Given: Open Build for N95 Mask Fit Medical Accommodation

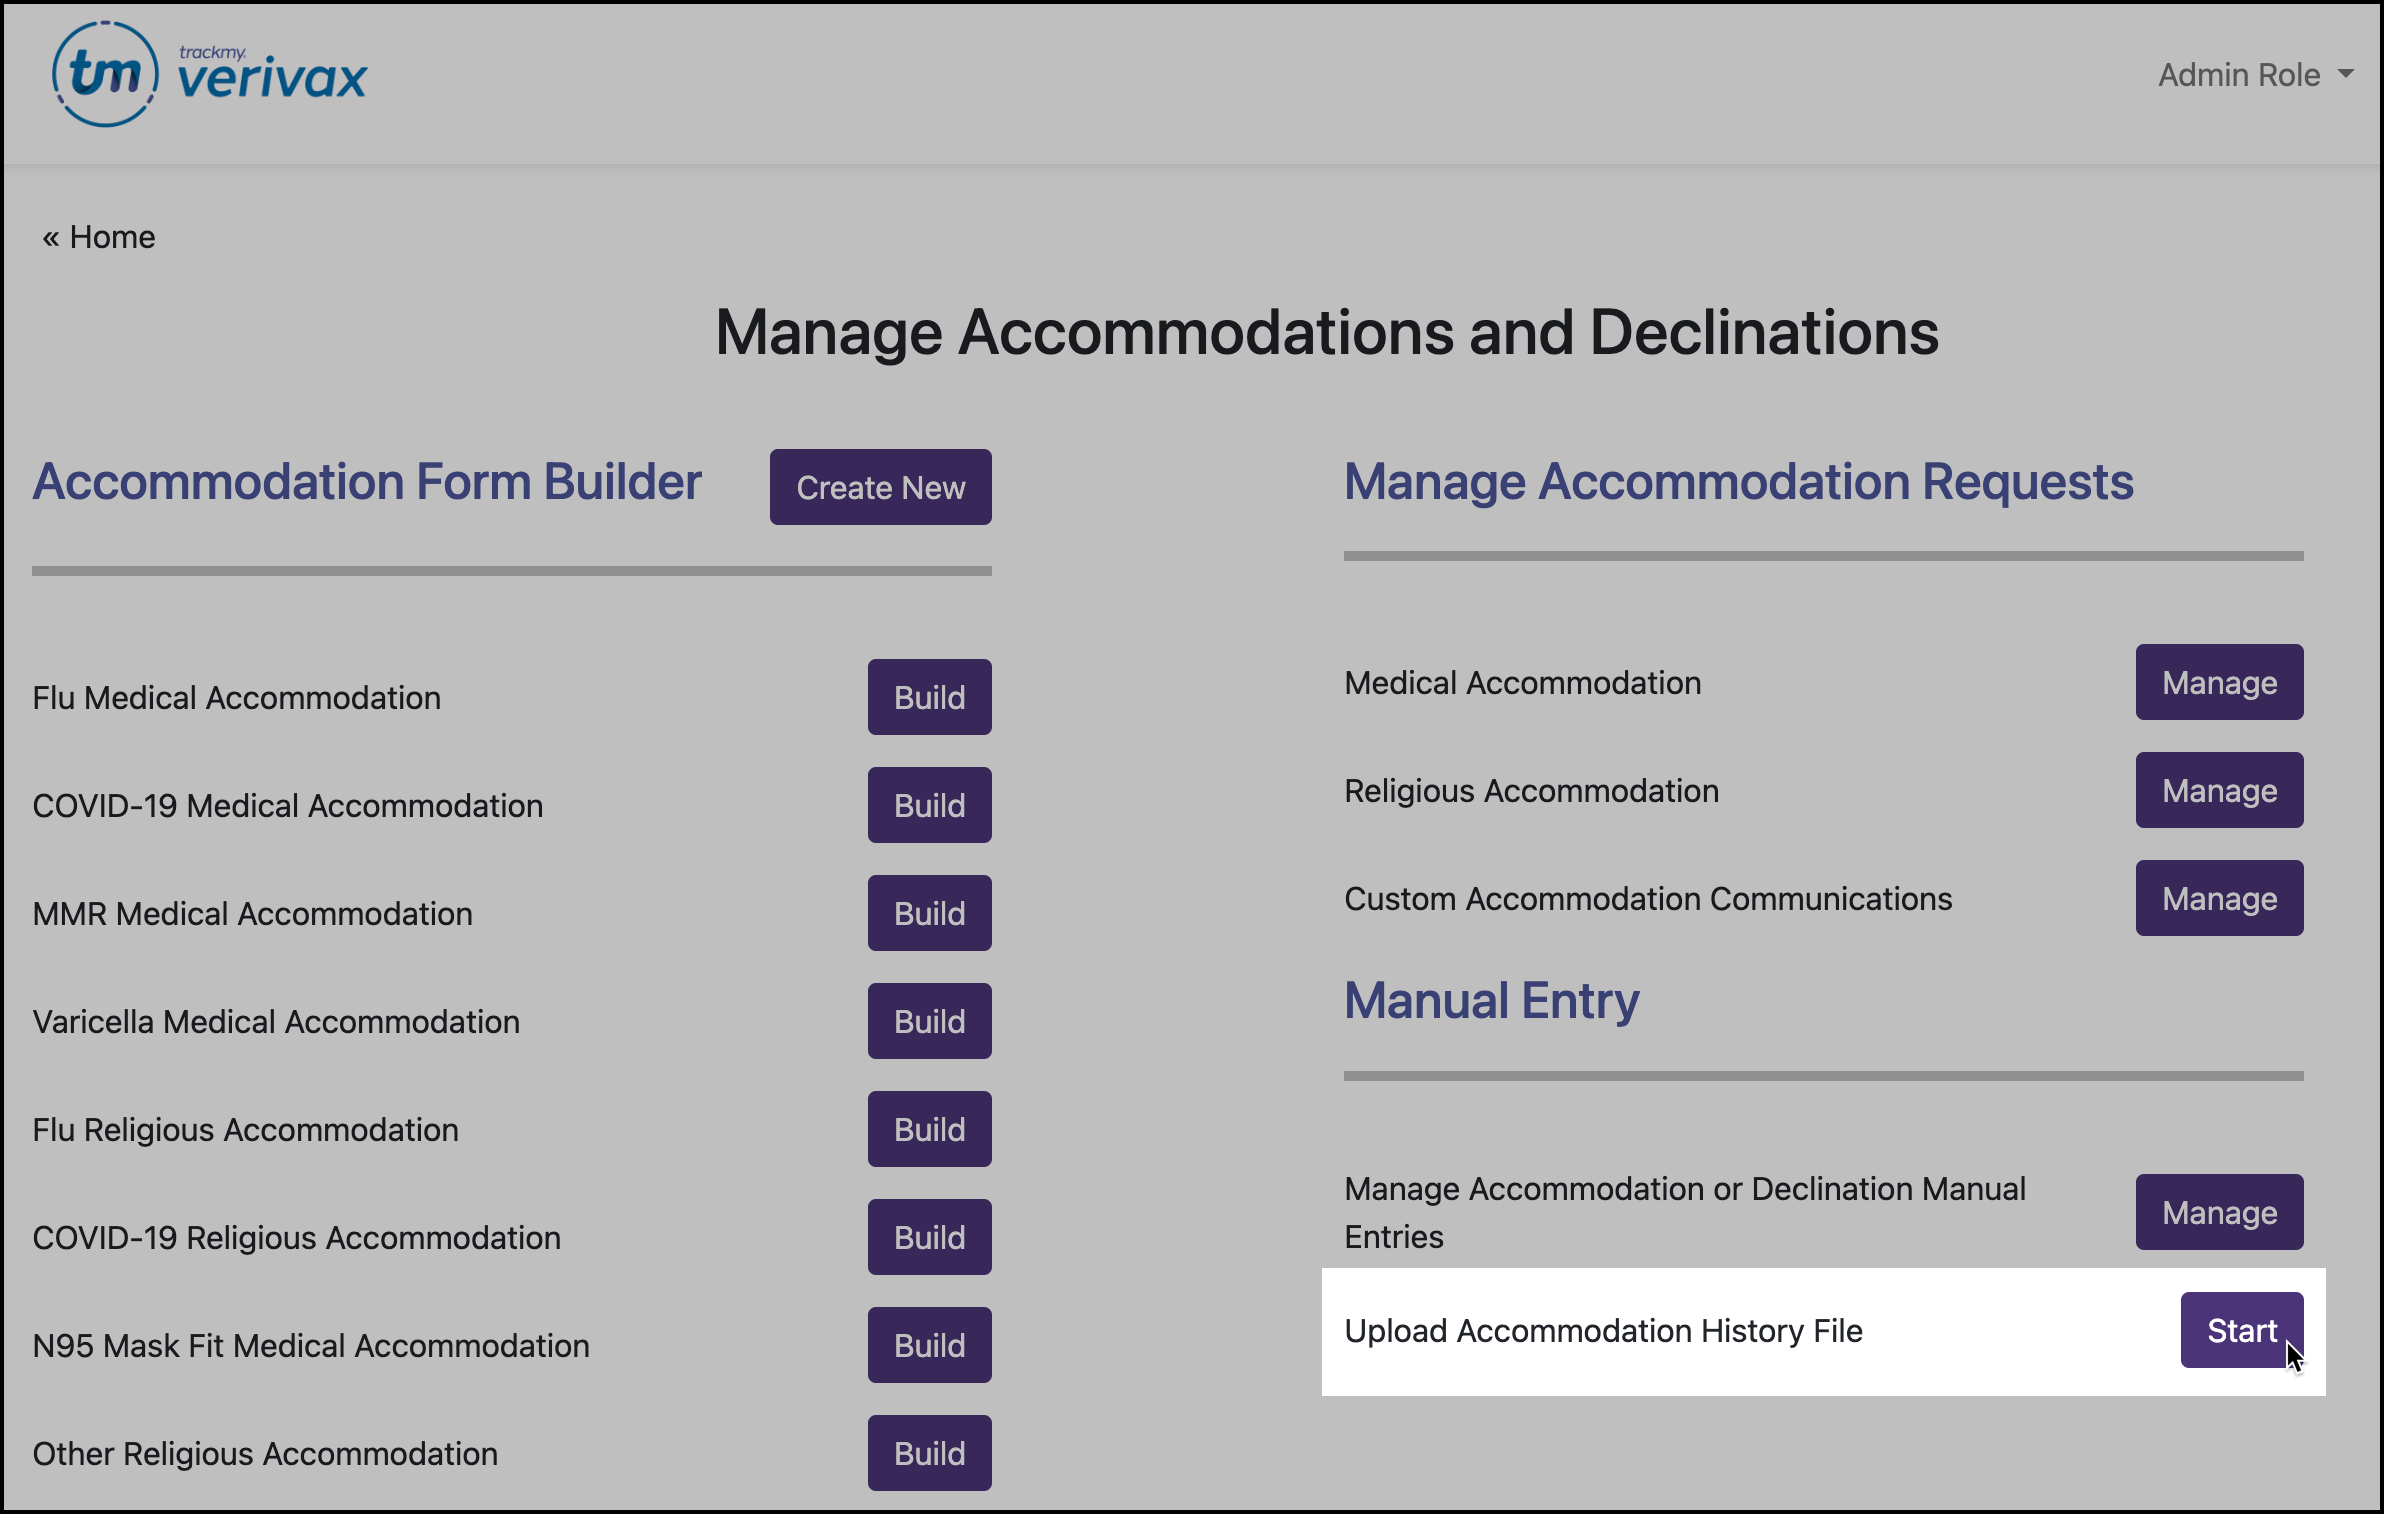Looking at the screenshot, I should [x=928, y=1345].
